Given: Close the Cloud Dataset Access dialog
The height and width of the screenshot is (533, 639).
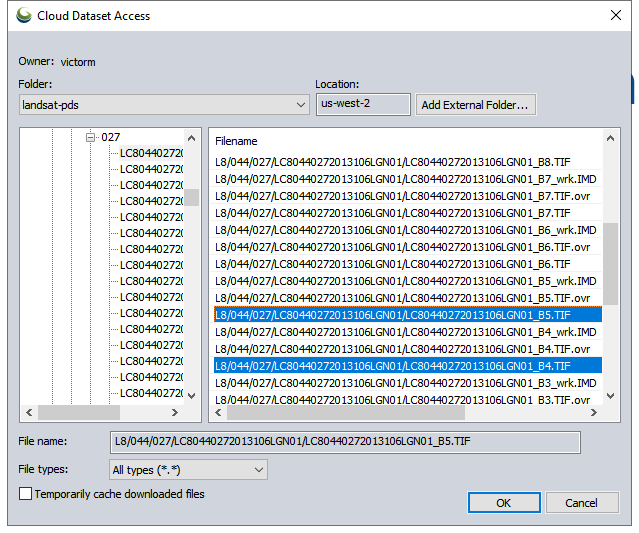Looking at the screenshot, I should point(613,15).
